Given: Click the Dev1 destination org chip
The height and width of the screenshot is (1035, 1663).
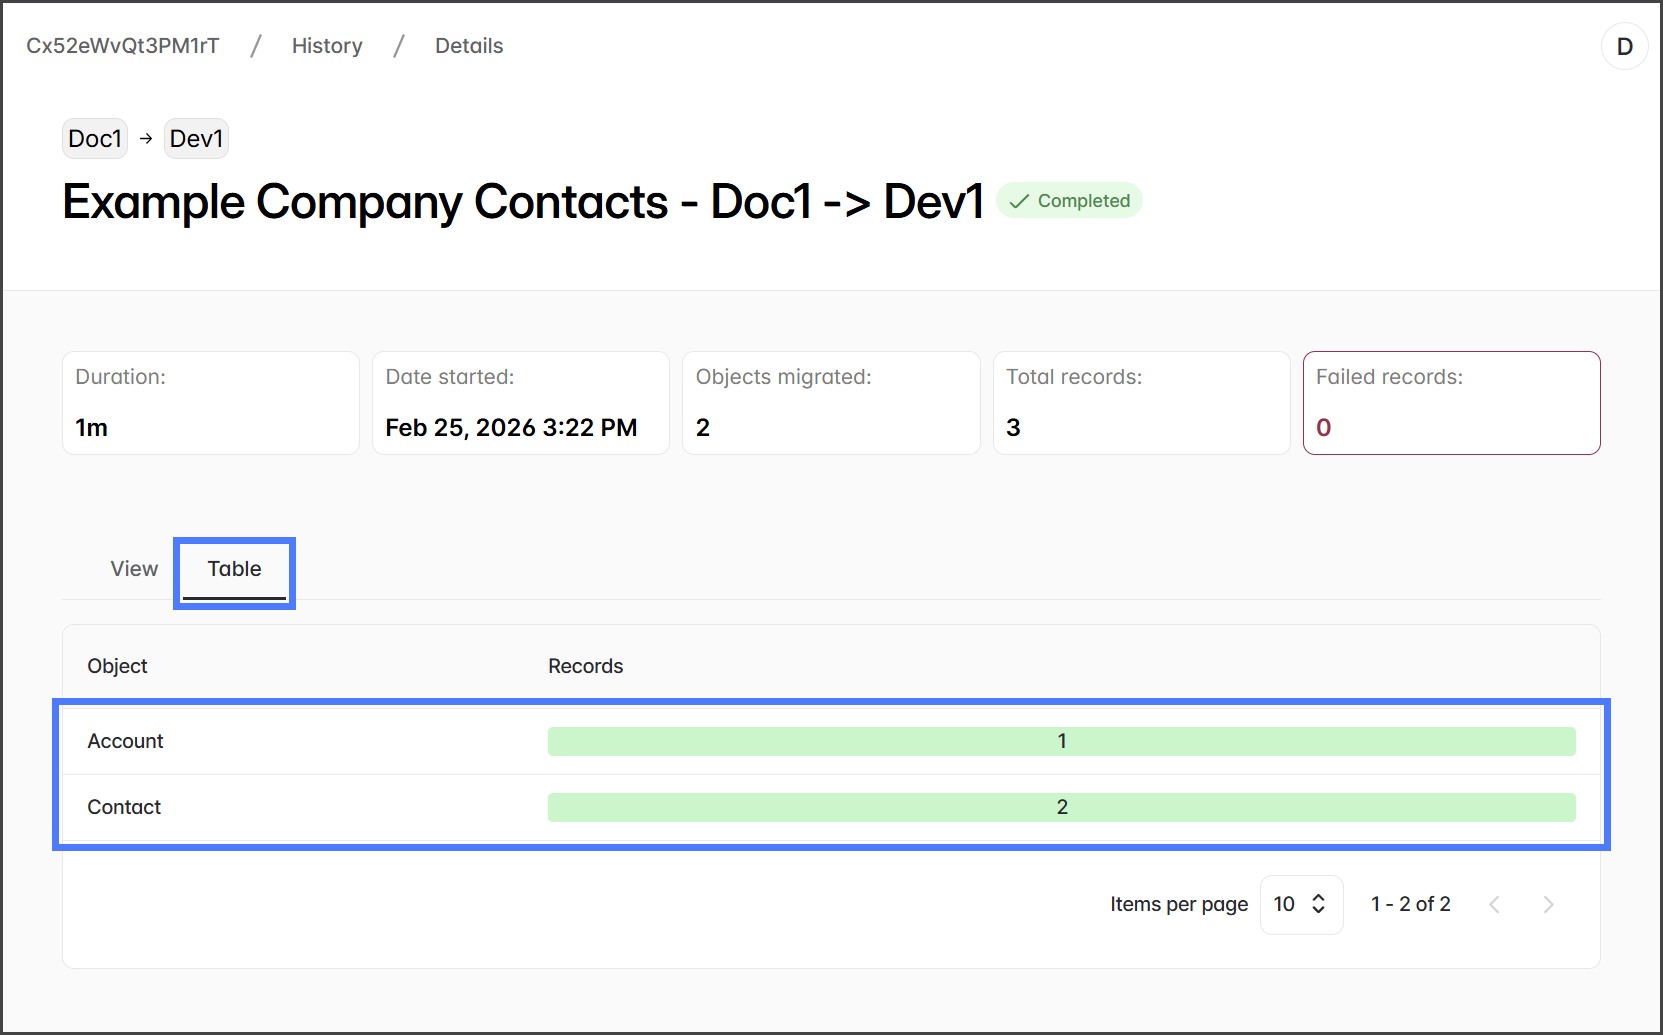Looking at the screenshot, I should point(196,138).
